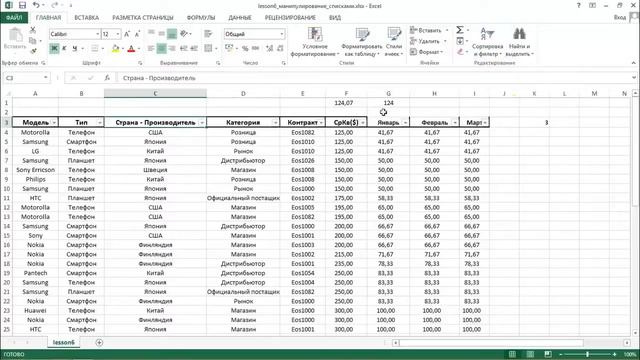Click the Increase decimal icon

269,49
